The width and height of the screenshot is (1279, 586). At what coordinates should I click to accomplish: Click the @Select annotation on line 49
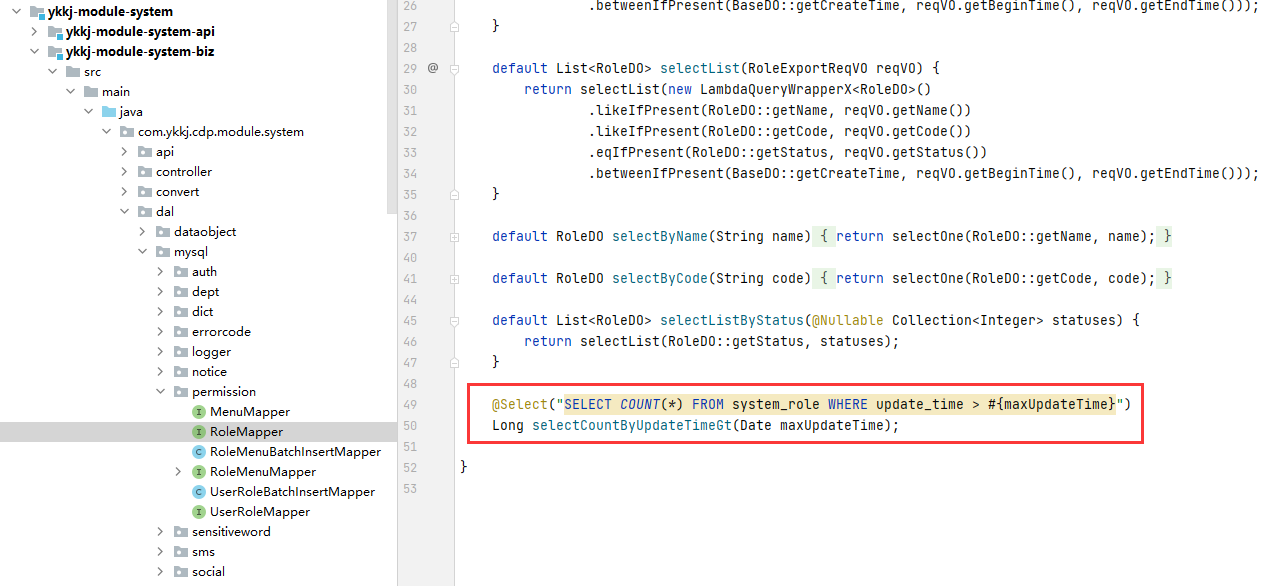coord(519,404)
